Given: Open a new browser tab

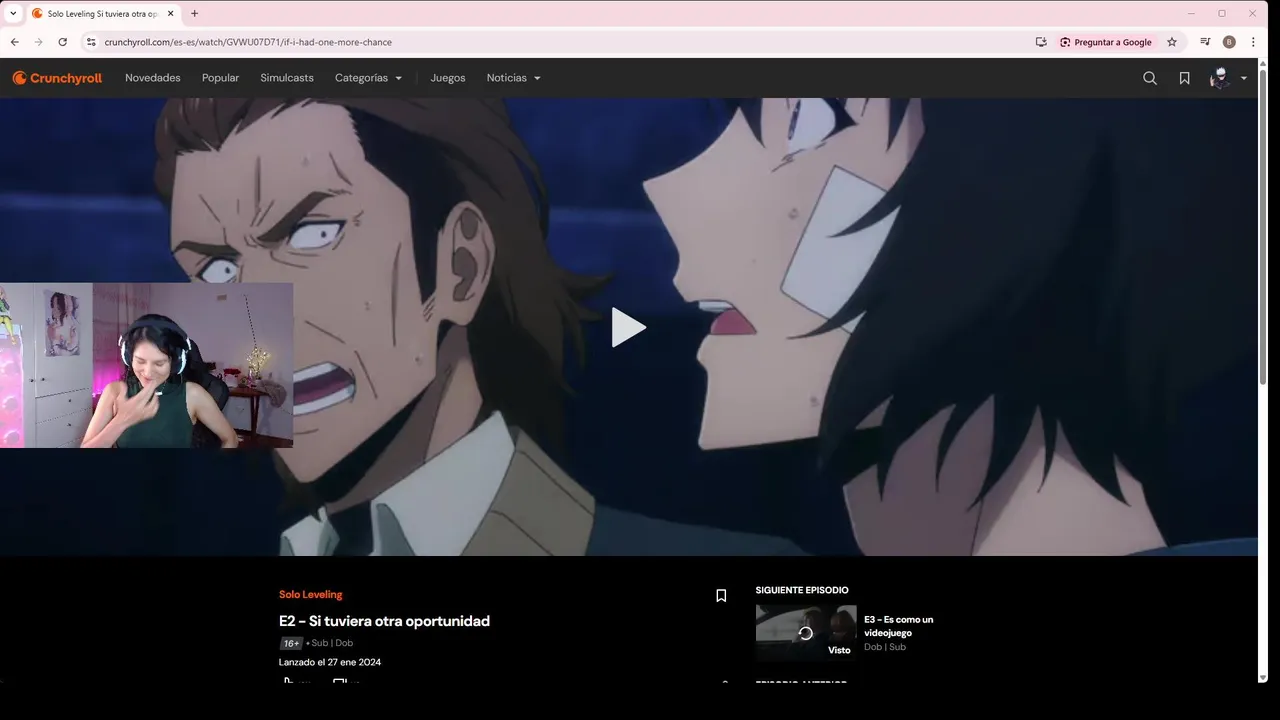Looking at the screenshot, I should tap(194, 14).
